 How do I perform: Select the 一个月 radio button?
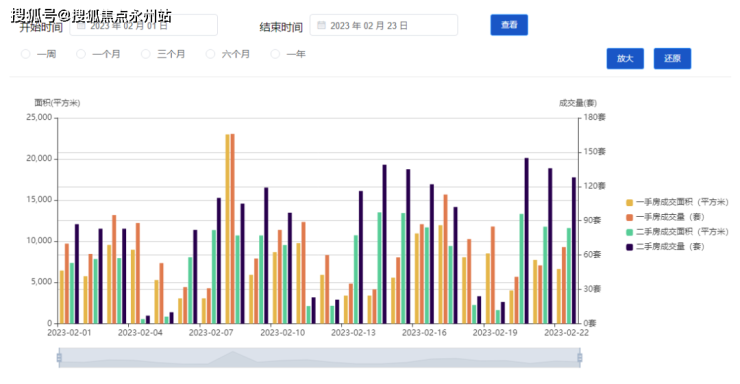point(81,54)
